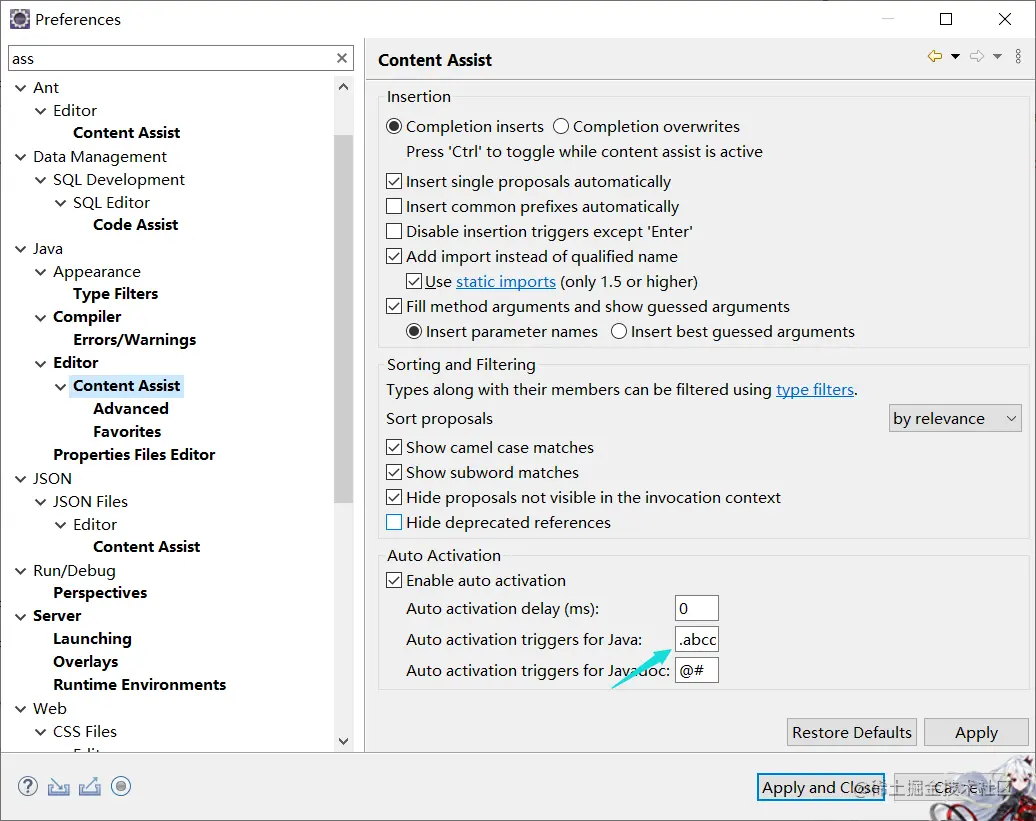1036x821 pixels.
Task: Open the type filters link
Action: click(x=815, y=390)
